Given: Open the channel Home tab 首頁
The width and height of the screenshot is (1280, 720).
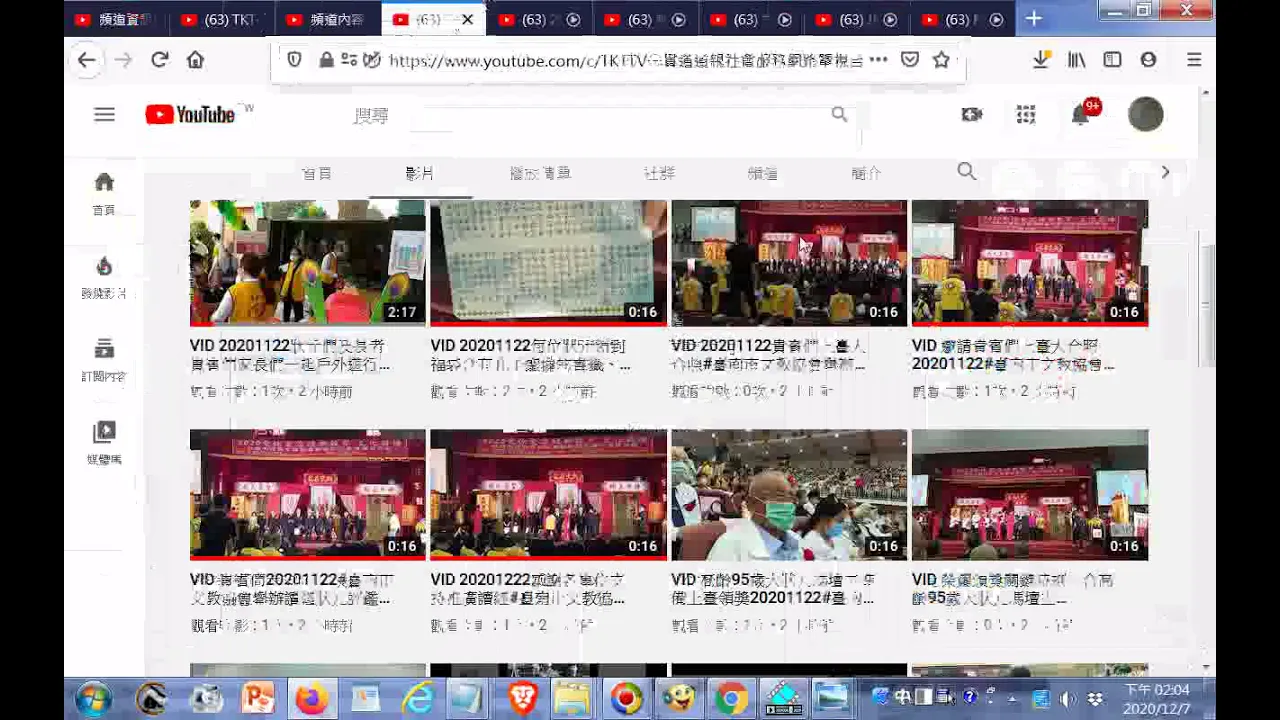Looking at the screenshot, I should point(317,173).
